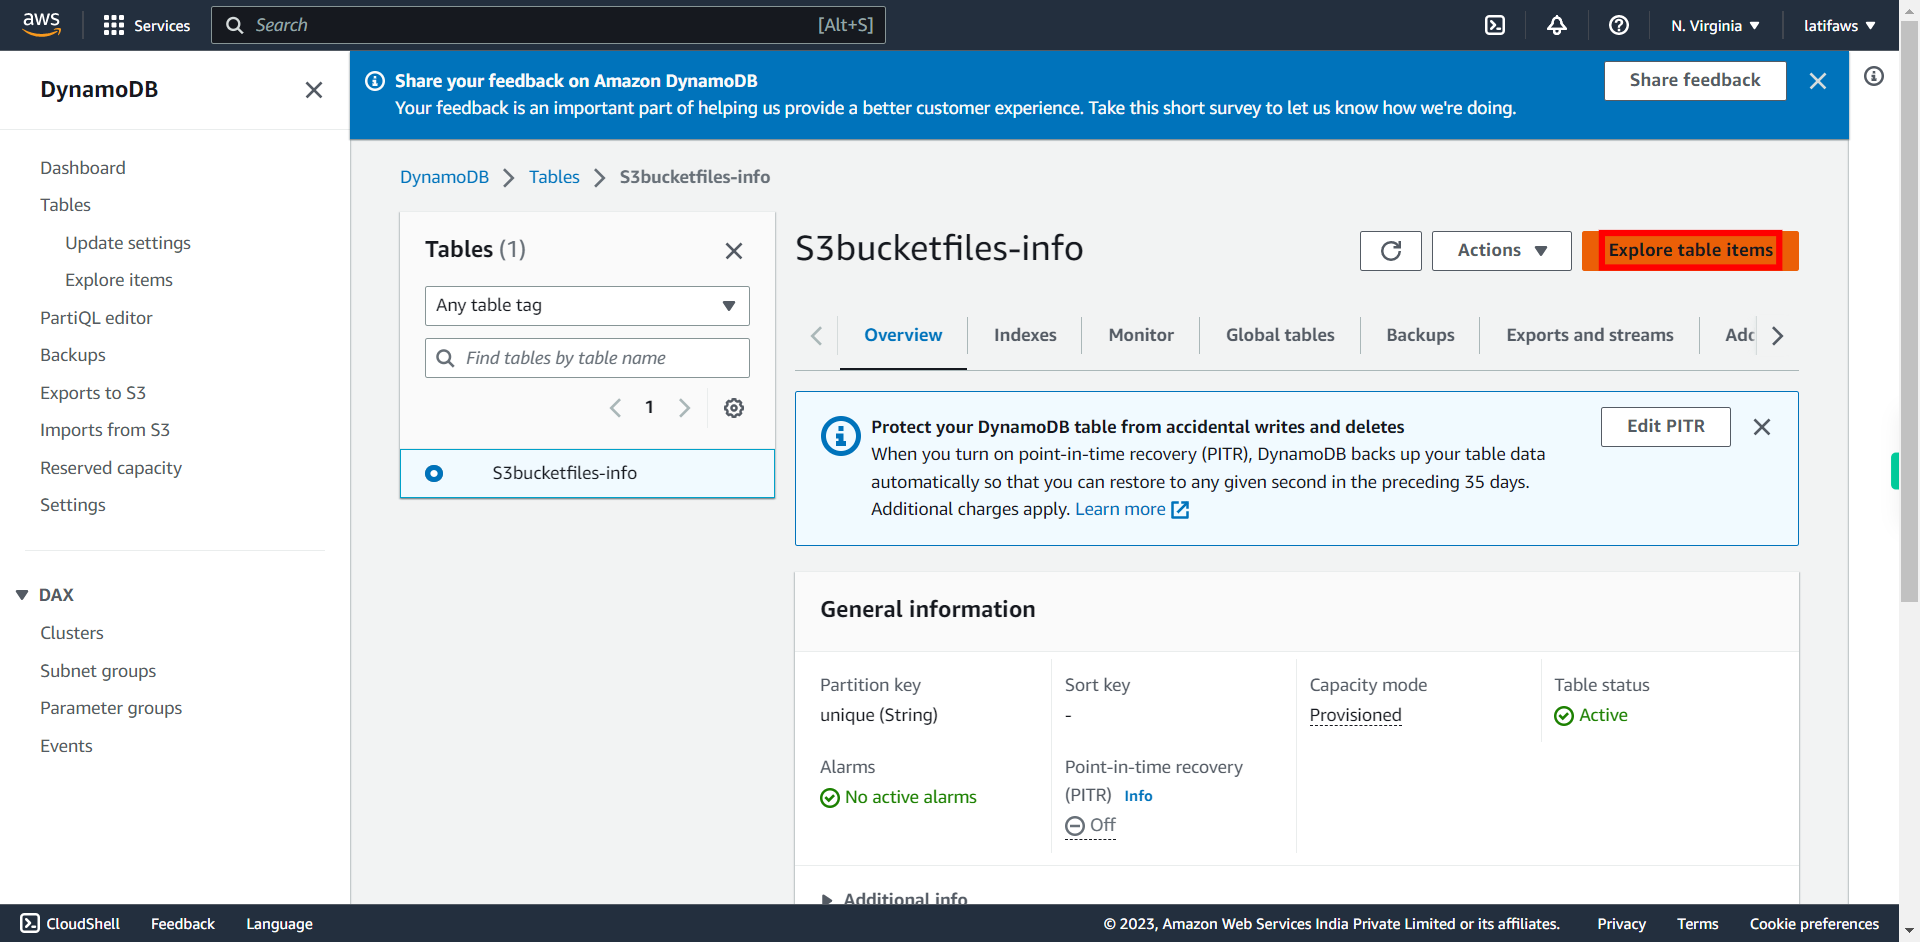Focus the AWS search field
Viewport: 1920px width, 942px height.
(x=548, y=25)
